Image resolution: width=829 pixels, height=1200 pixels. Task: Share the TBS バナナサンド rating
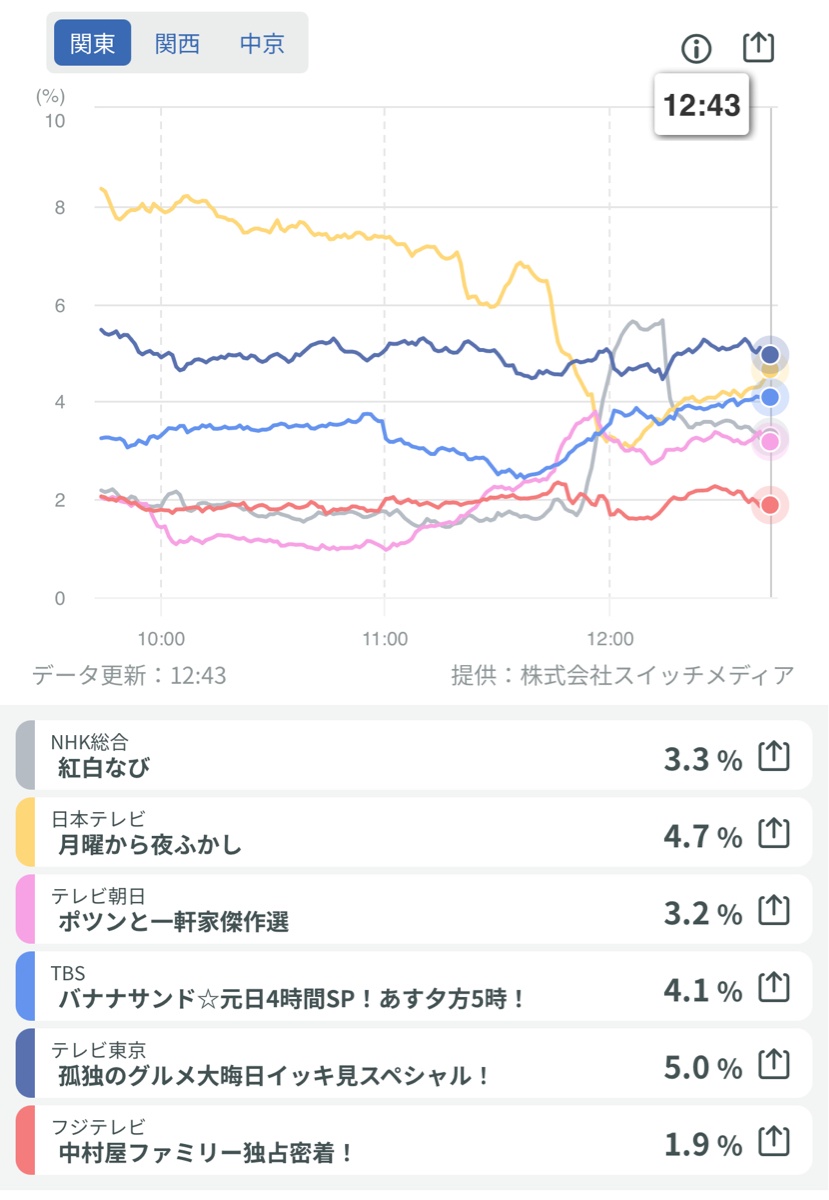(x=774, y=988)
